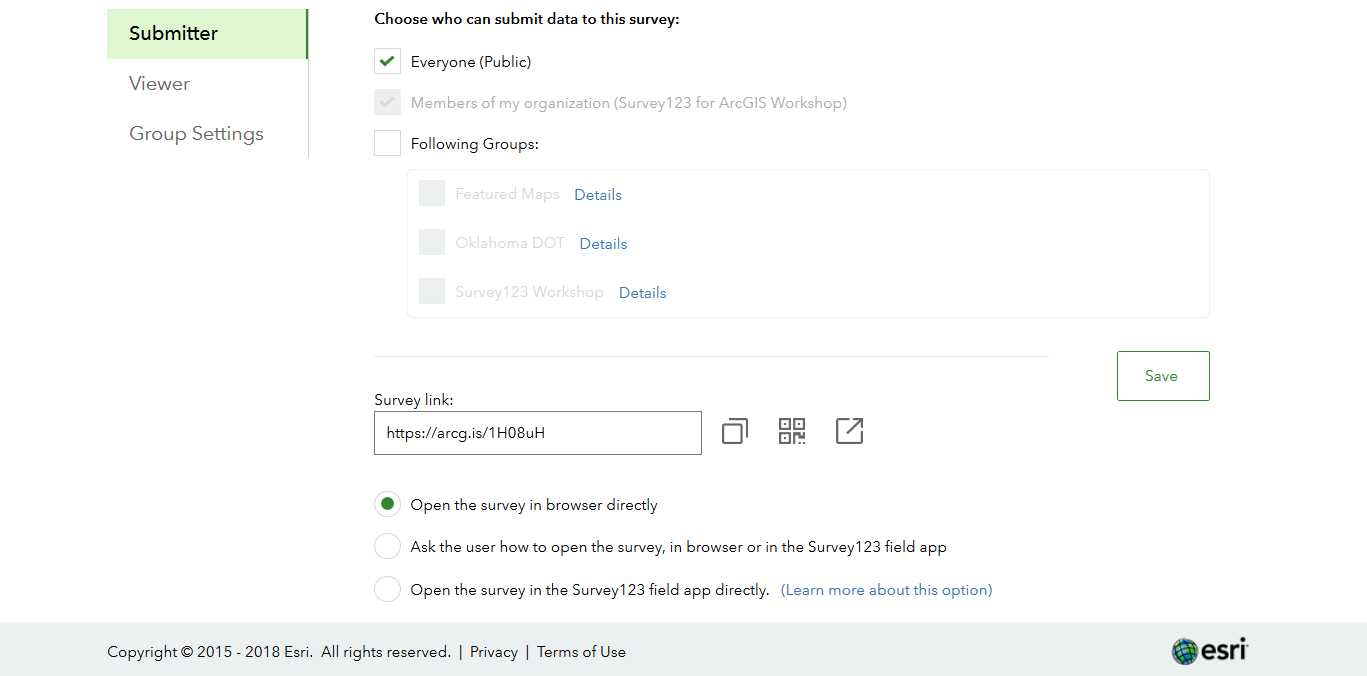Open Details for Survey123 Workshop
Image resolution: width=1367 pixels, height=676 pixels.
pyautogui.click(x=642, y=293)
